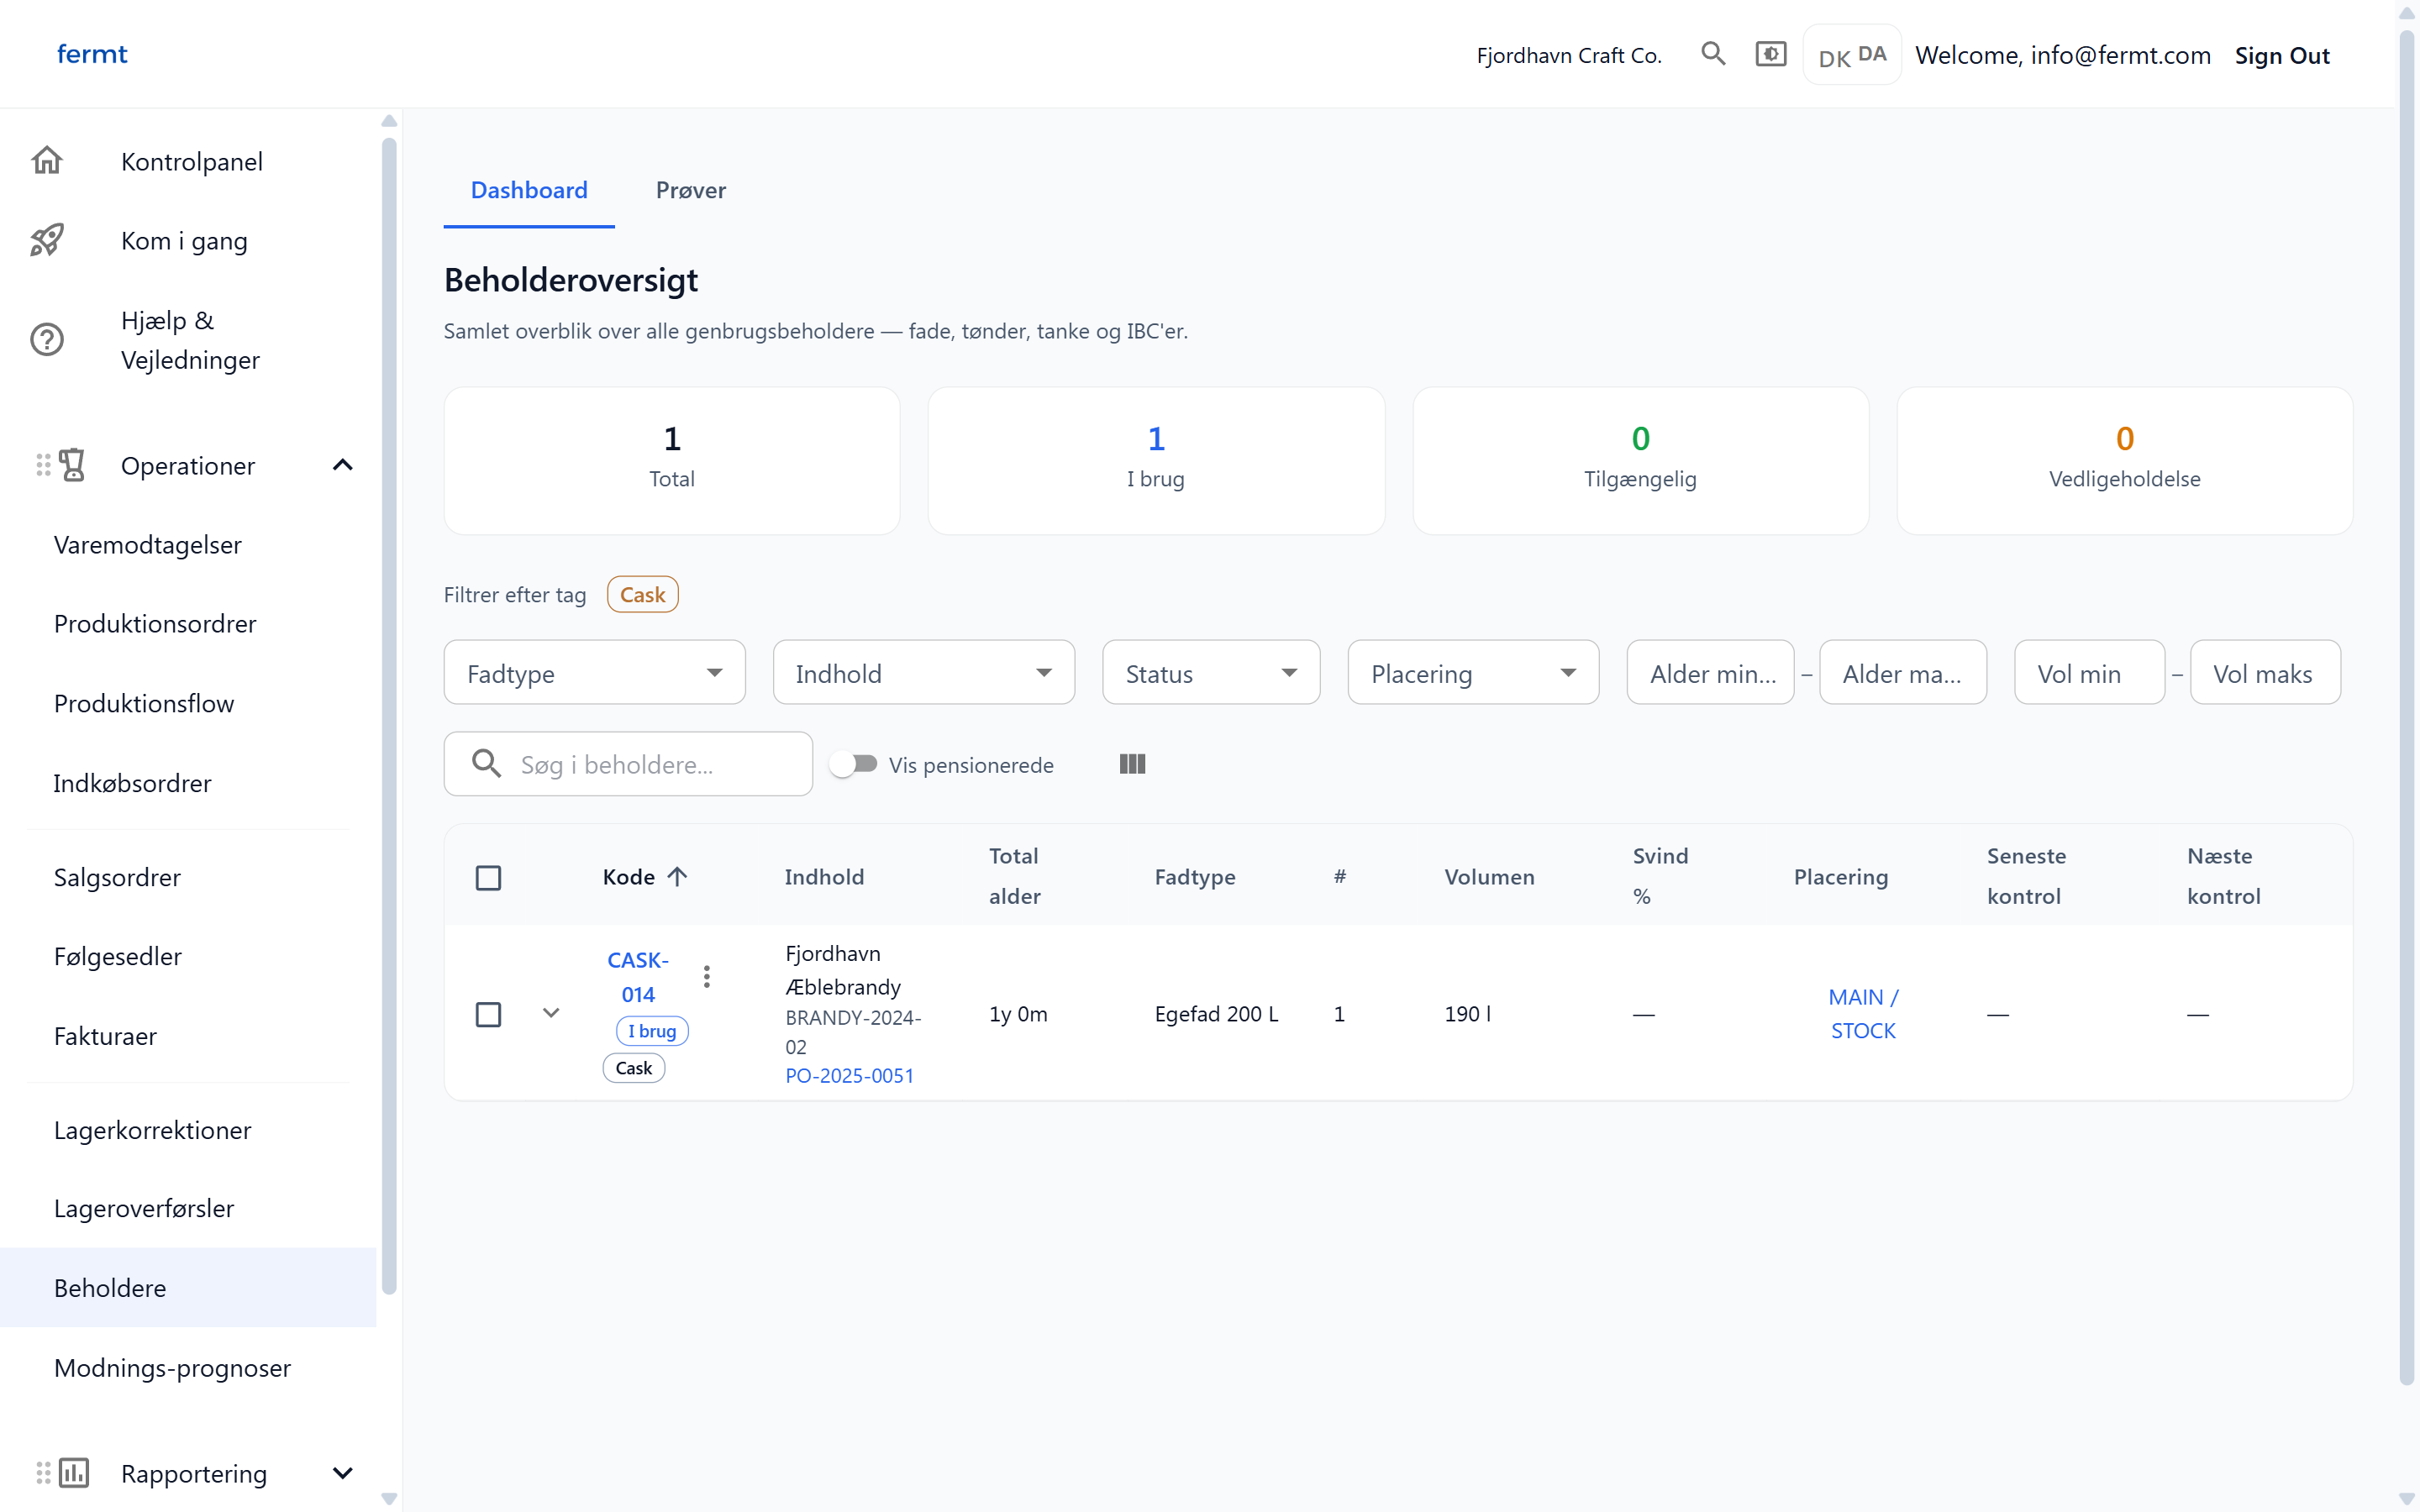Open the Placering filter dropdown
The height and width of the screenshot is (1512, 2420).
(1473, 673)
